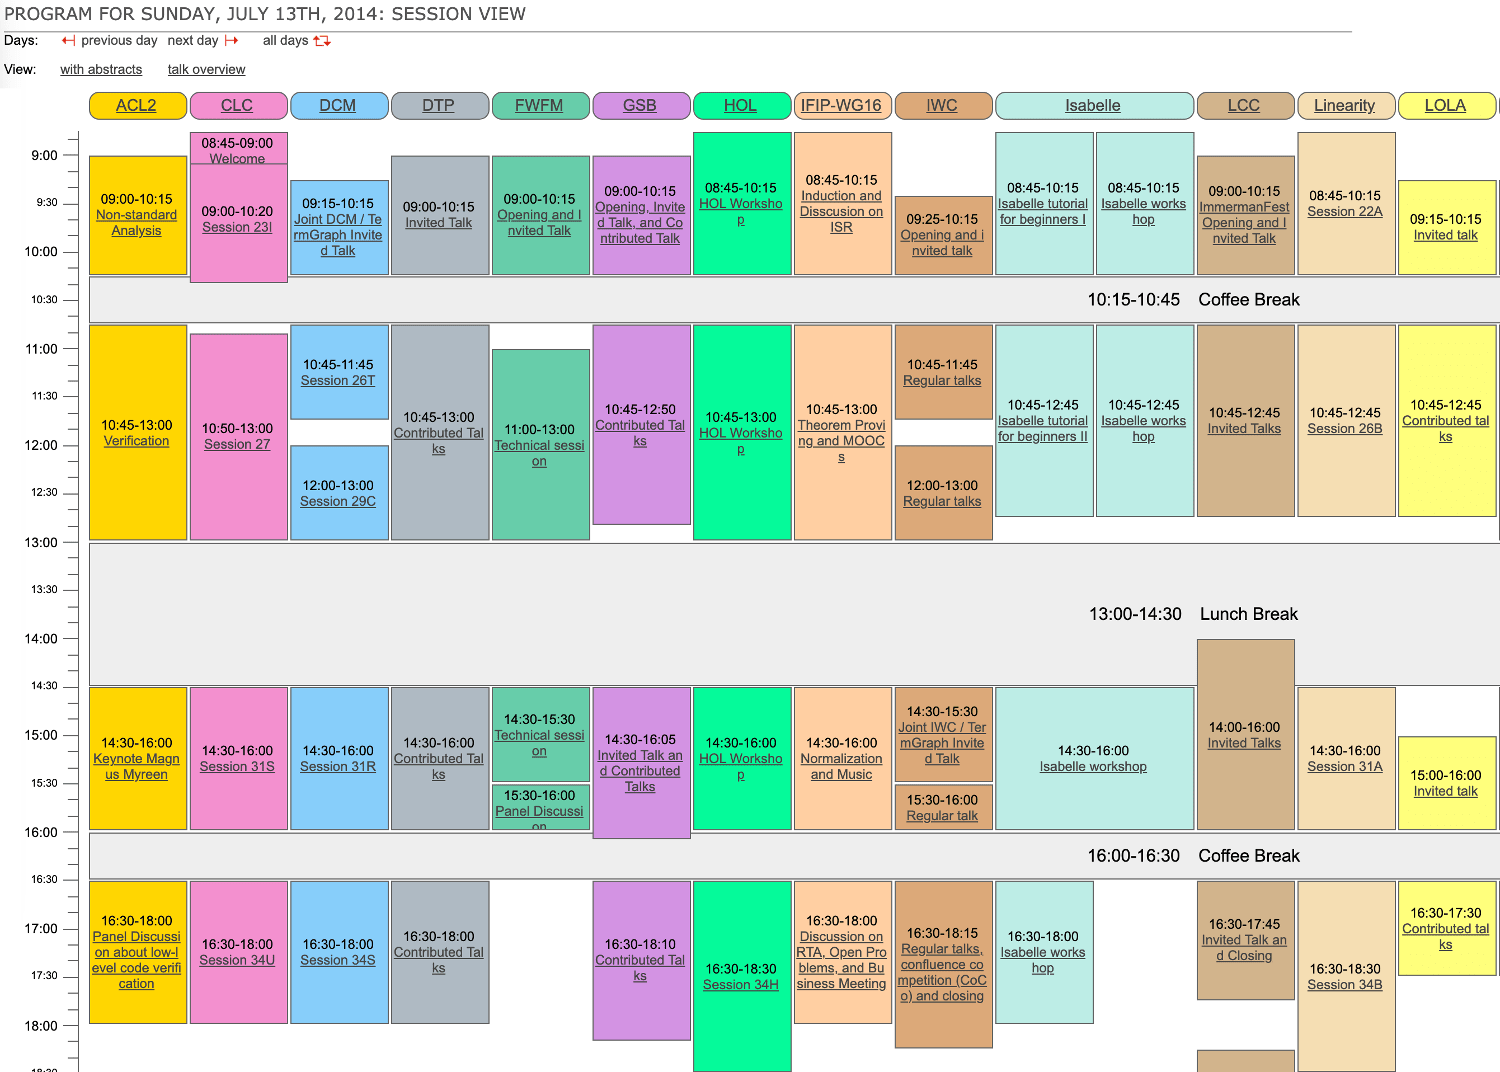1500x1072 pixels.
Task: Open Isabelle tutorial for beginners II
Action: [x=1043, y=429]
